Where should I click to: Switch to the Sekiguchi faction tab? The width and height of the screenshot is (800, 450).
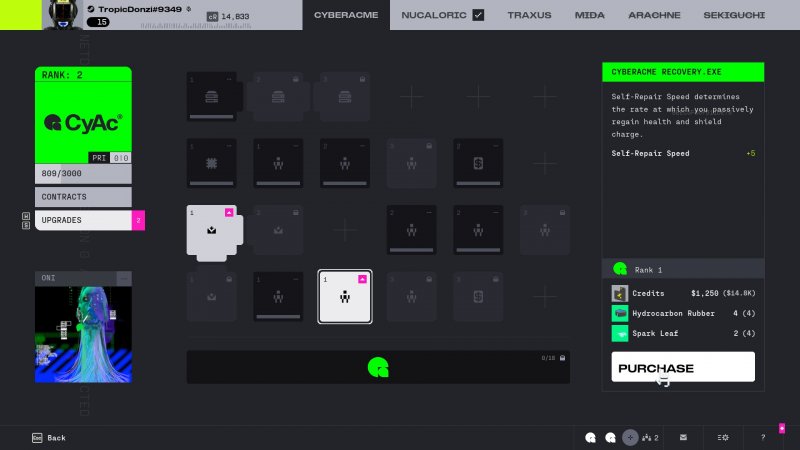[734, 15]
